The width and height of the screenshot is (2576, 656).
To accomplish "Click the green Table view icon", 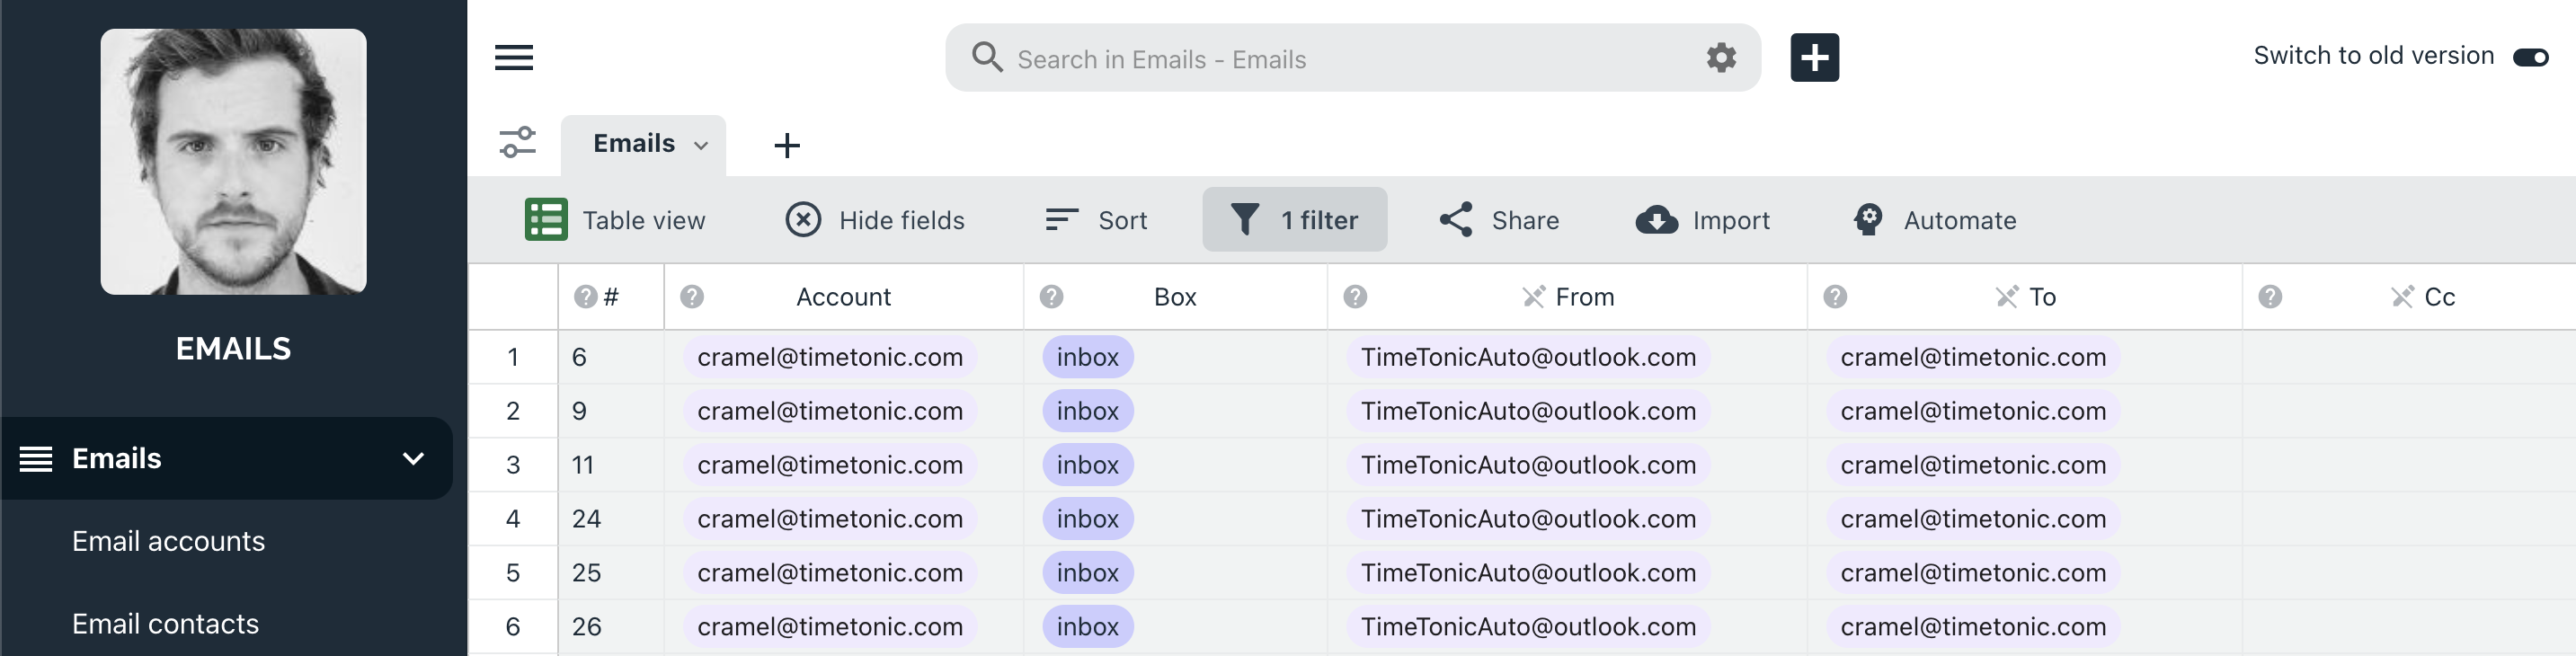I will click(x=546, y=220).
